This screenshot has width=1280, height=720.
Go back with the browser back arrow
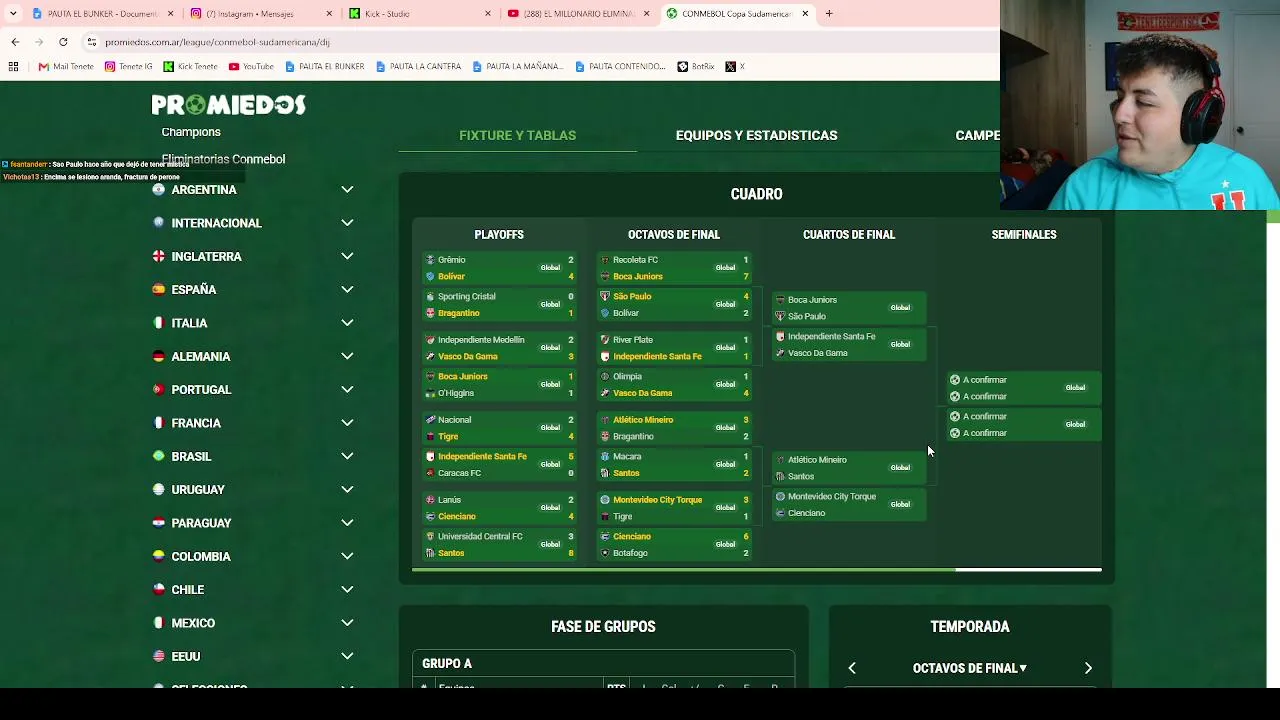15,42
